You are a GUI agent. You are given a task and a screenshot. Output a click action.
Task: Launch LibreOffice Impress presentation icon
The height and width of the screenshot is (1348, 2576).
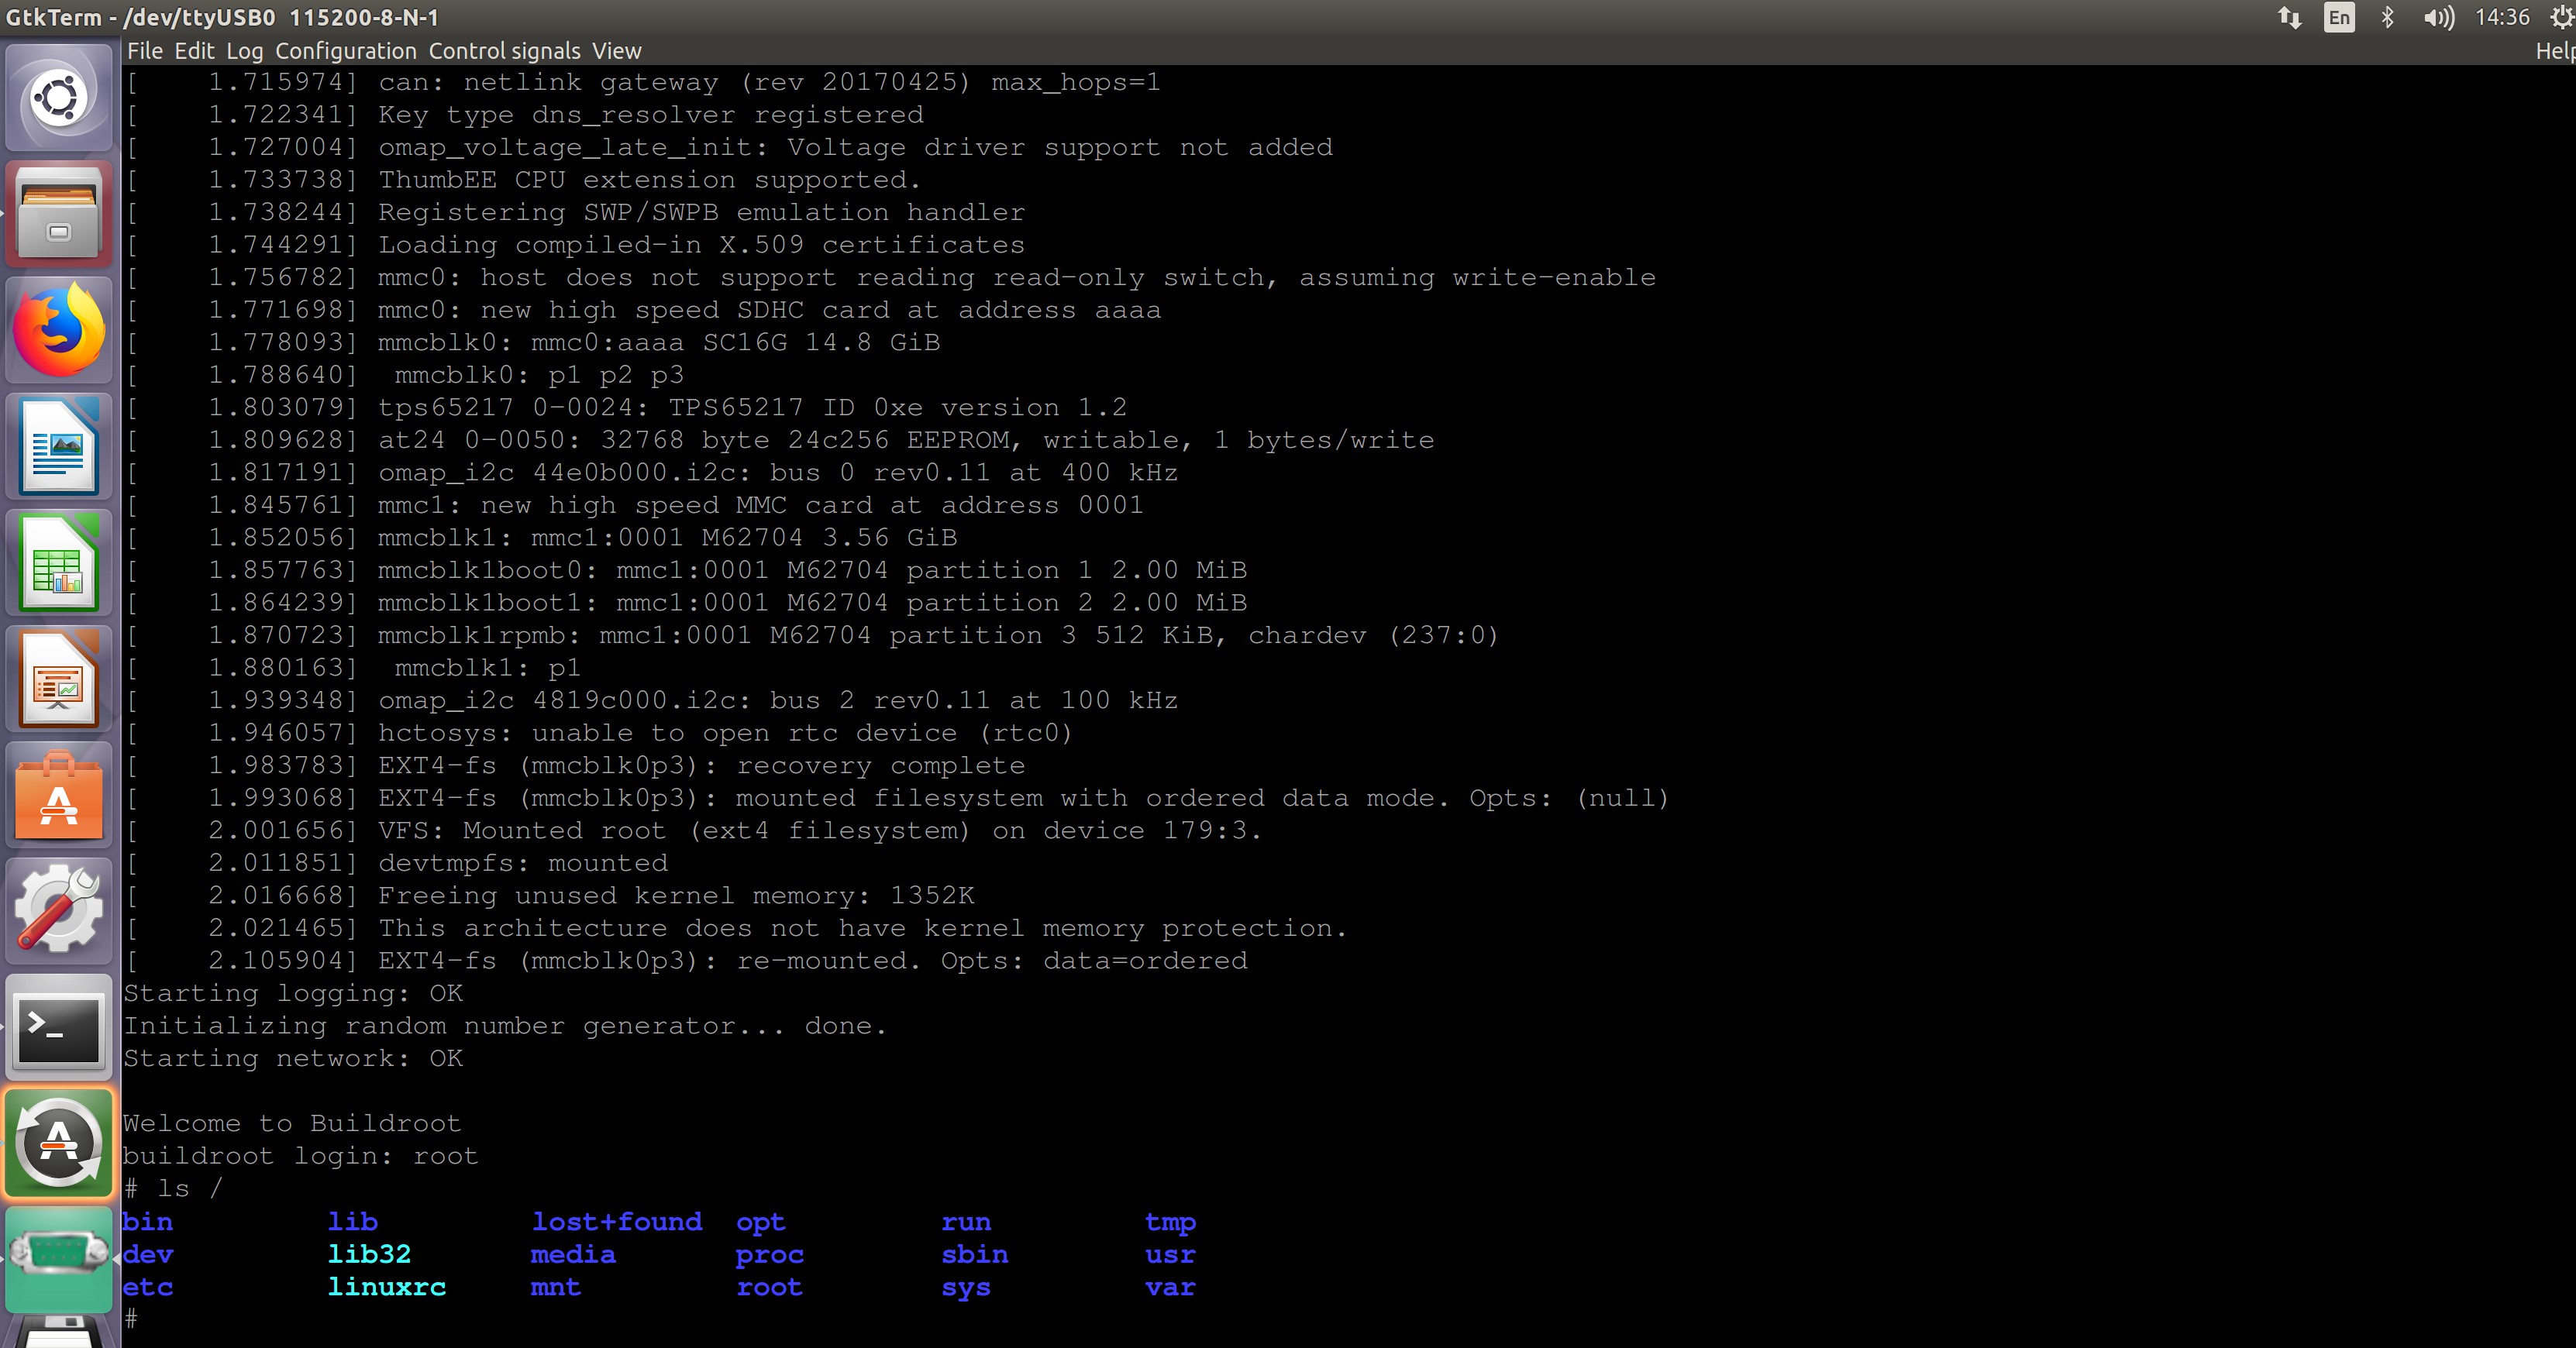[x=58, y=678]
